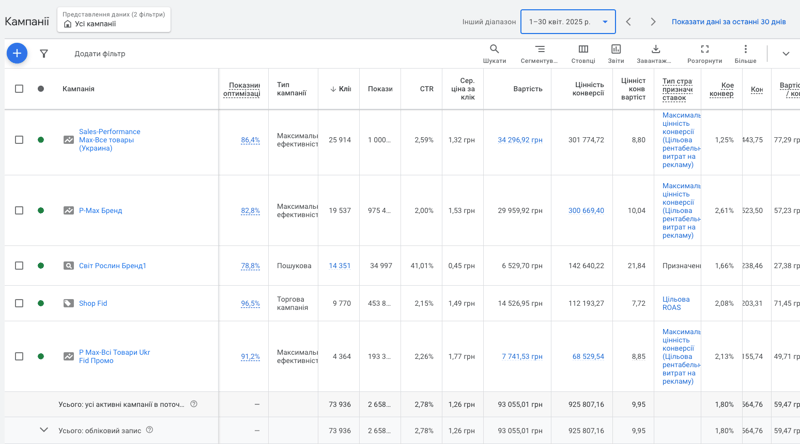Click the 300 669,40 conversion value

click(586, 210)
